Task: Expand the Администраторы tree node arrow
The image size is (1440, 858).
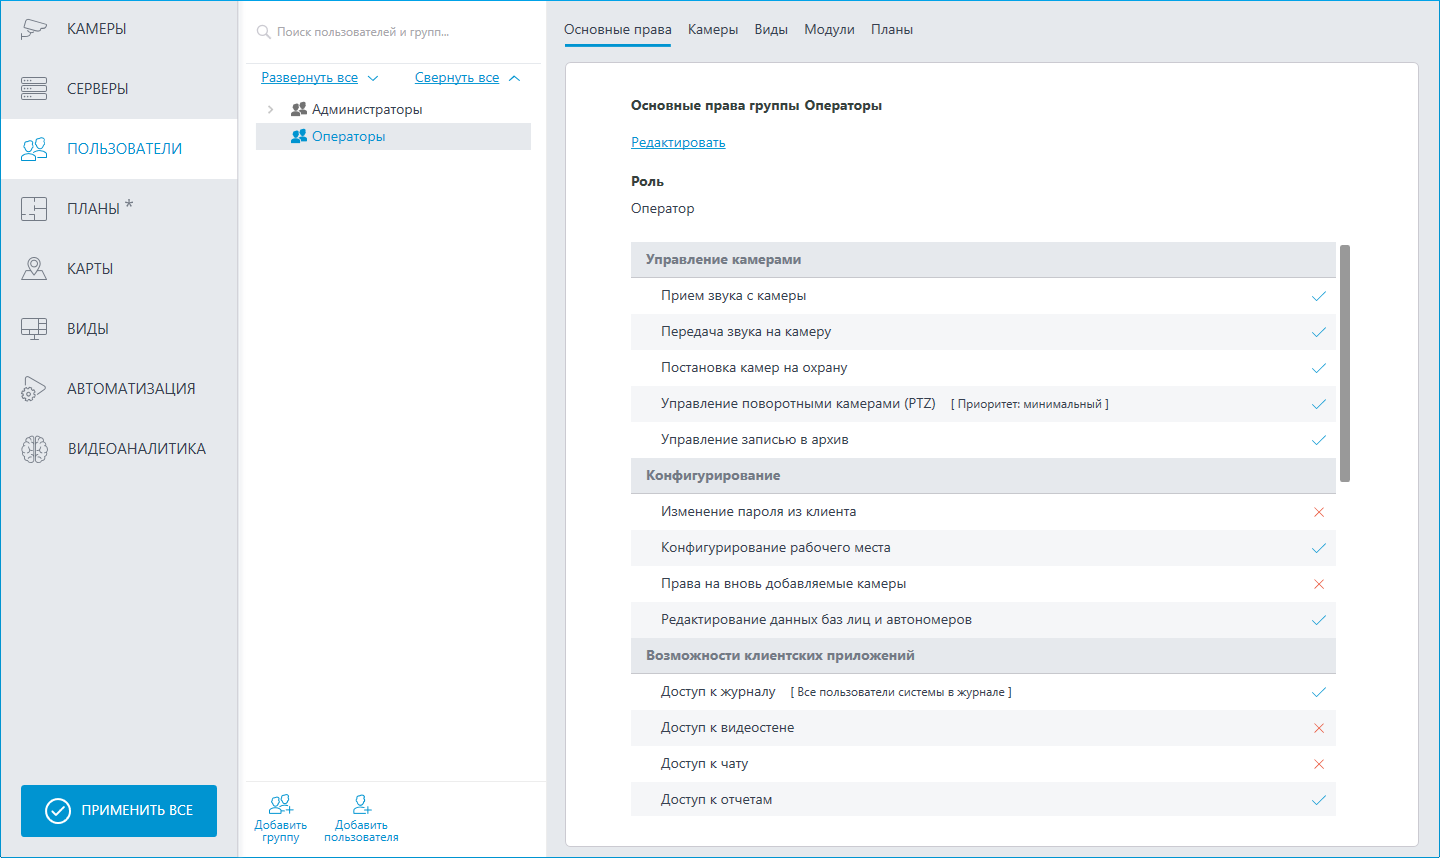Action: point(270,109)
